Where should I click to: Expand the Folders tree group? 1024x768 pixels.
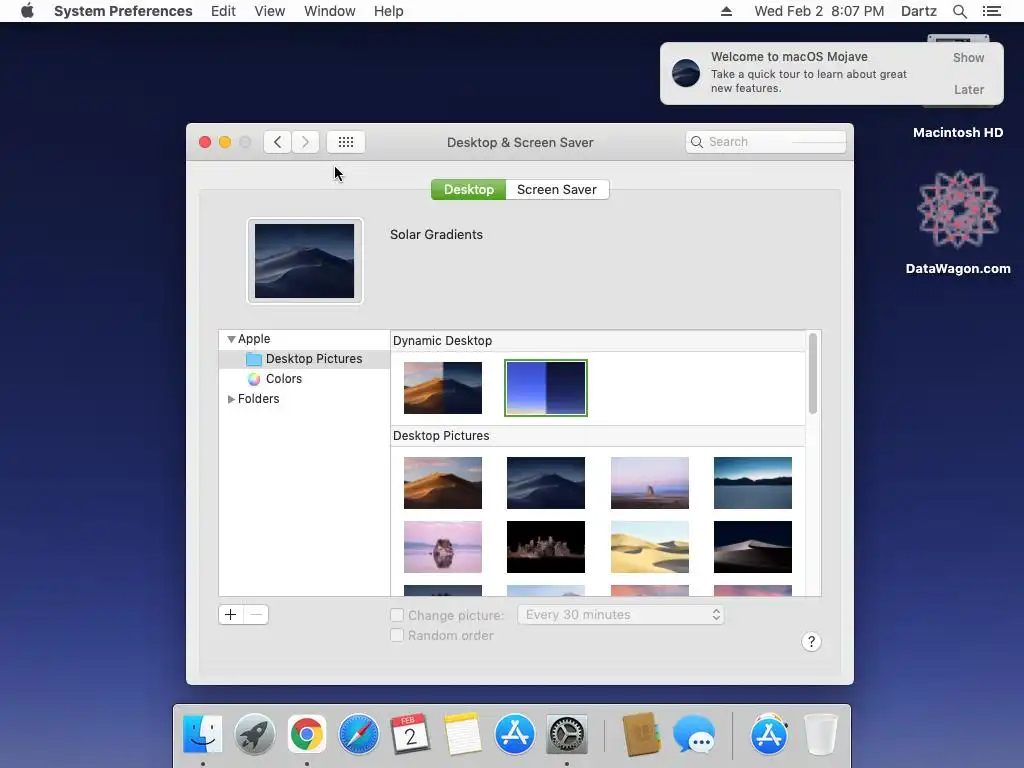point(231,399)
